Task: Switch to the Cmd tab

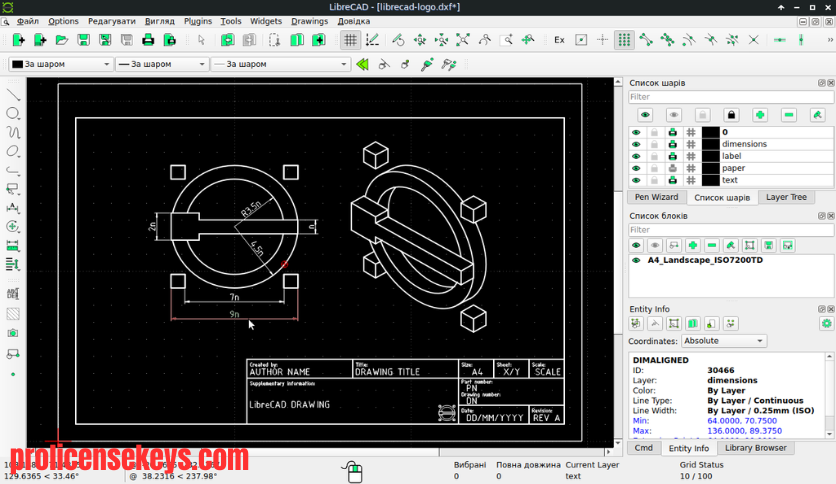Action: point(644,448)
